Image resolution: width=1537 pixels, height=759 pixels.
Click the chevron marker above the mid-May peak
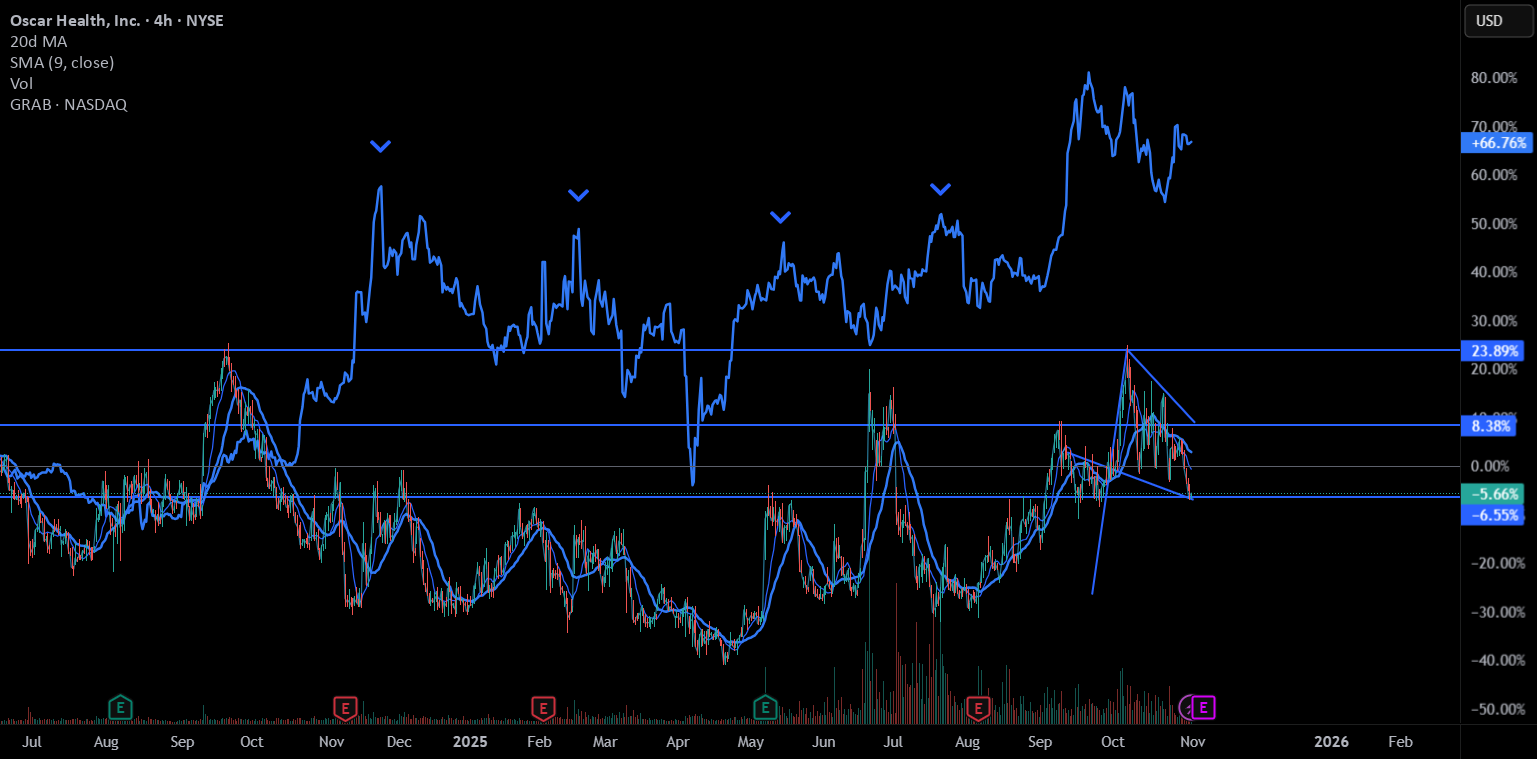click(781, 217)
